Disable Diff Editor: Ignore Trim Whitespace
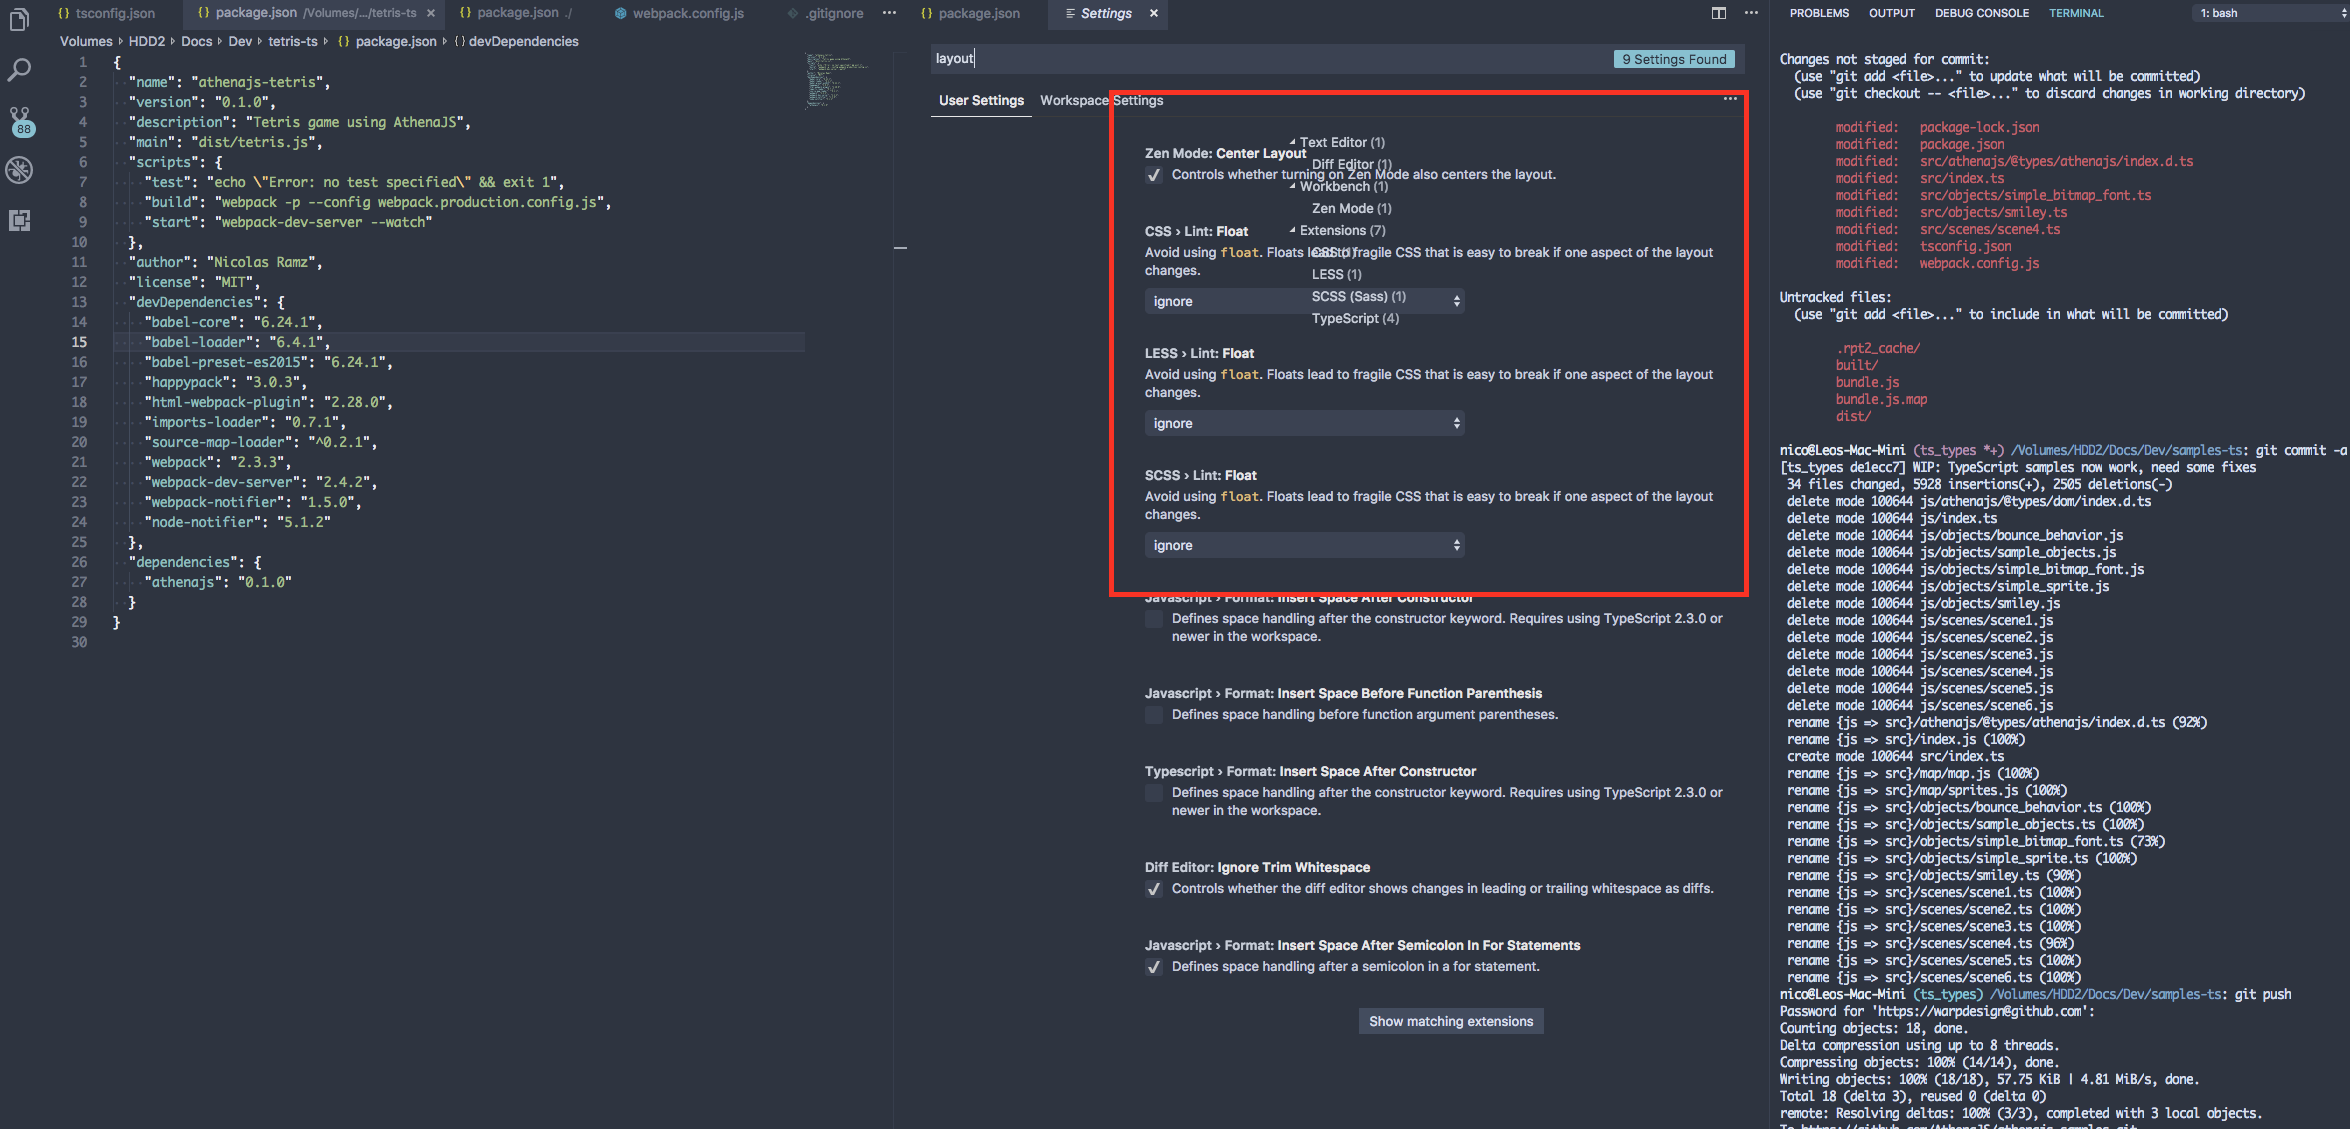The height and width of the screenshot is (1129, 2350). [x=1154, y=889]
